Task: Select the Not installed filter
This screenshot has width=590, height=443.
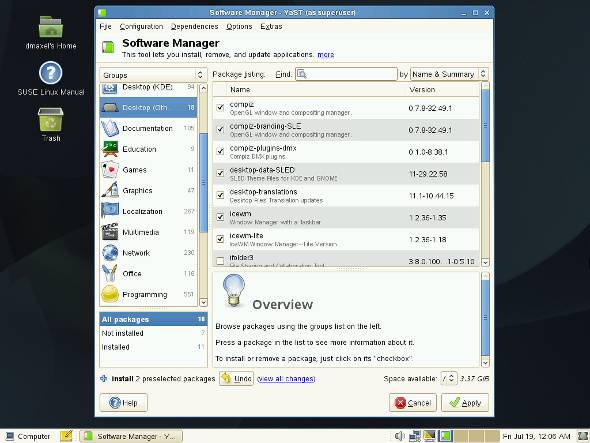Action: 153,333
